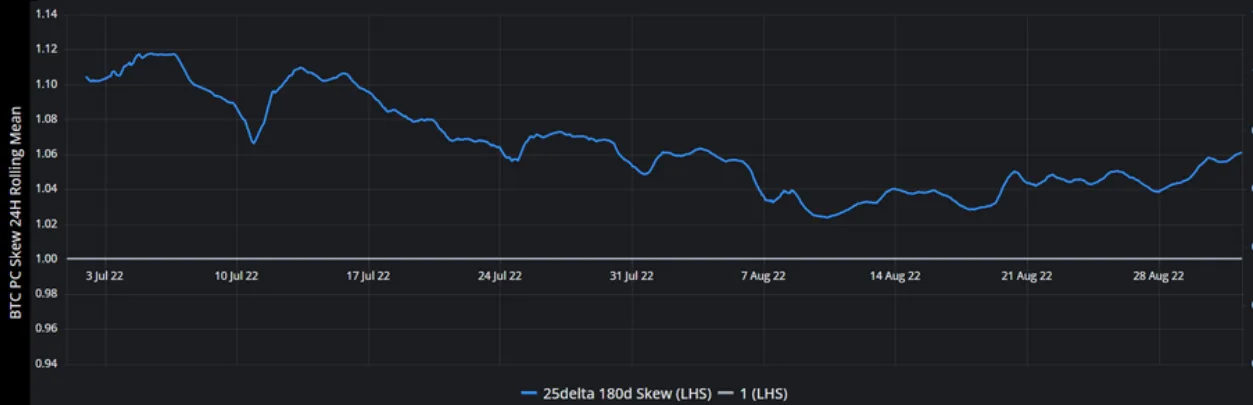Click the 31 Jul 22 date label

(630, 277)
